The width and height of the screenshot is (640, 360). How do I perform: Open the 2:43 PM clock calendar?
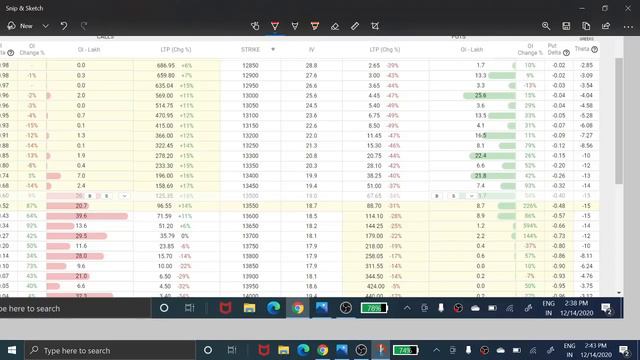596,350
